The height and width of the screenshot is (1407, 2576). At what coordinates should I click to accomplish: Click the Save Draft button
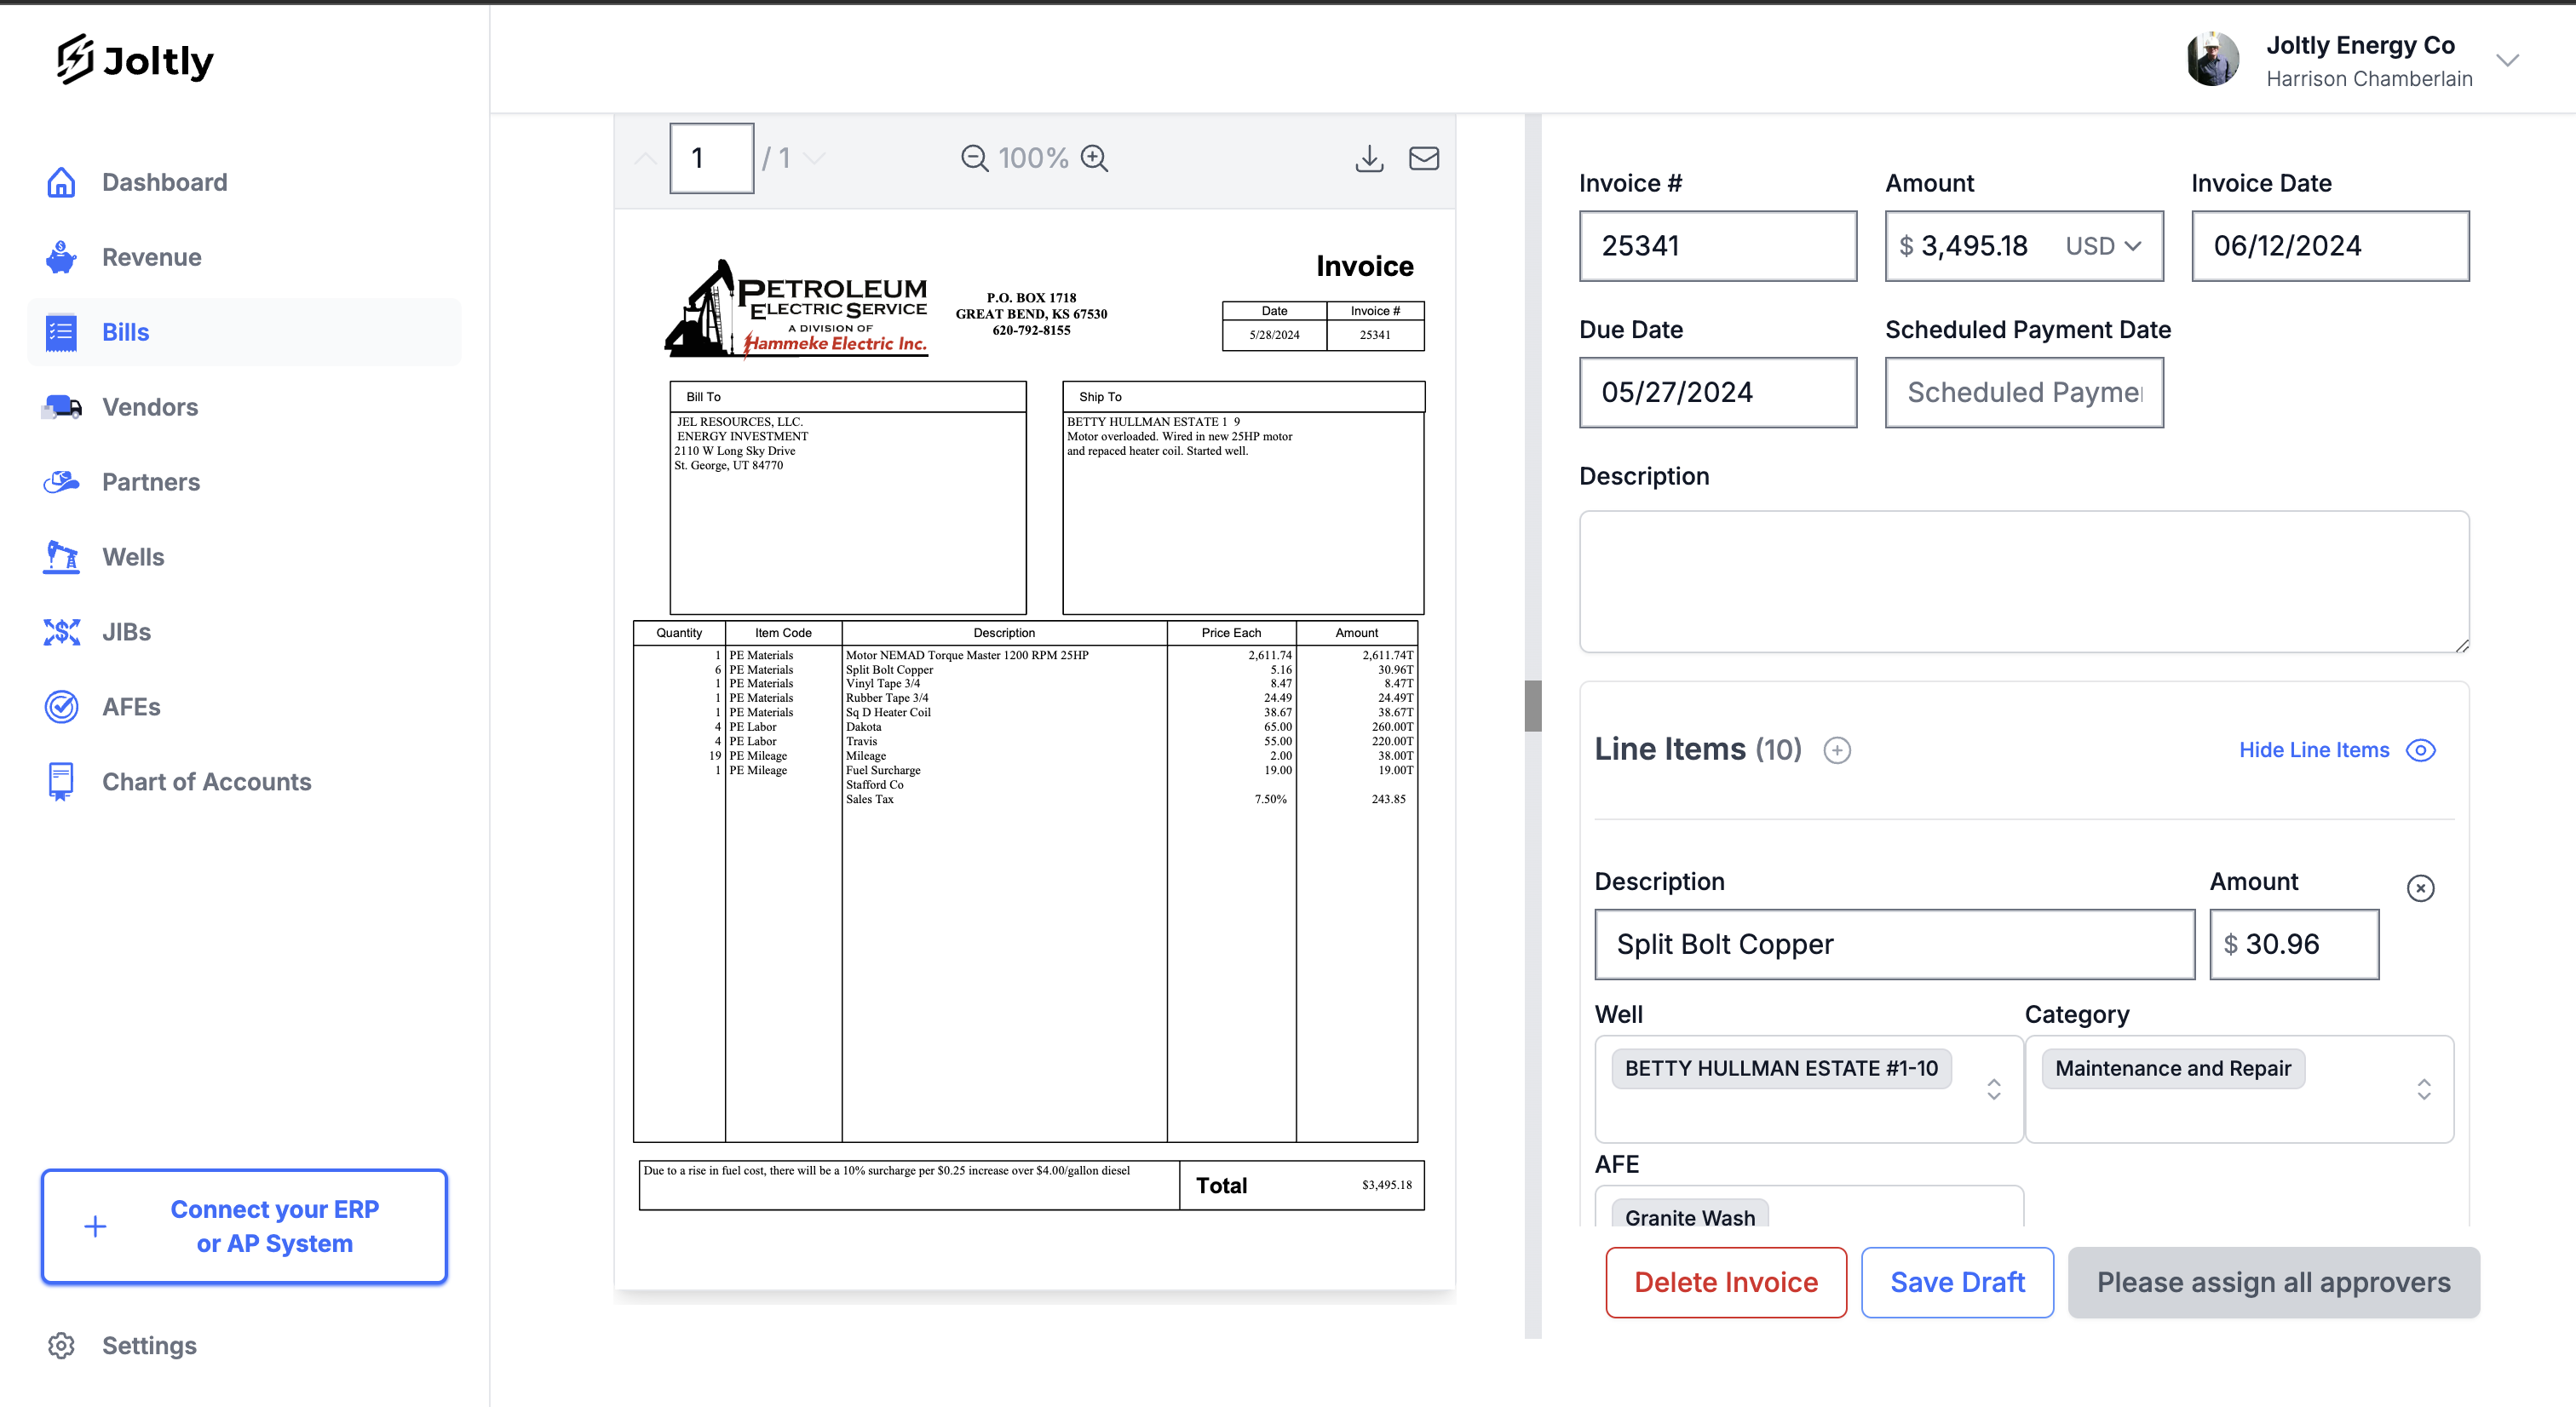pos(1957,1282)
